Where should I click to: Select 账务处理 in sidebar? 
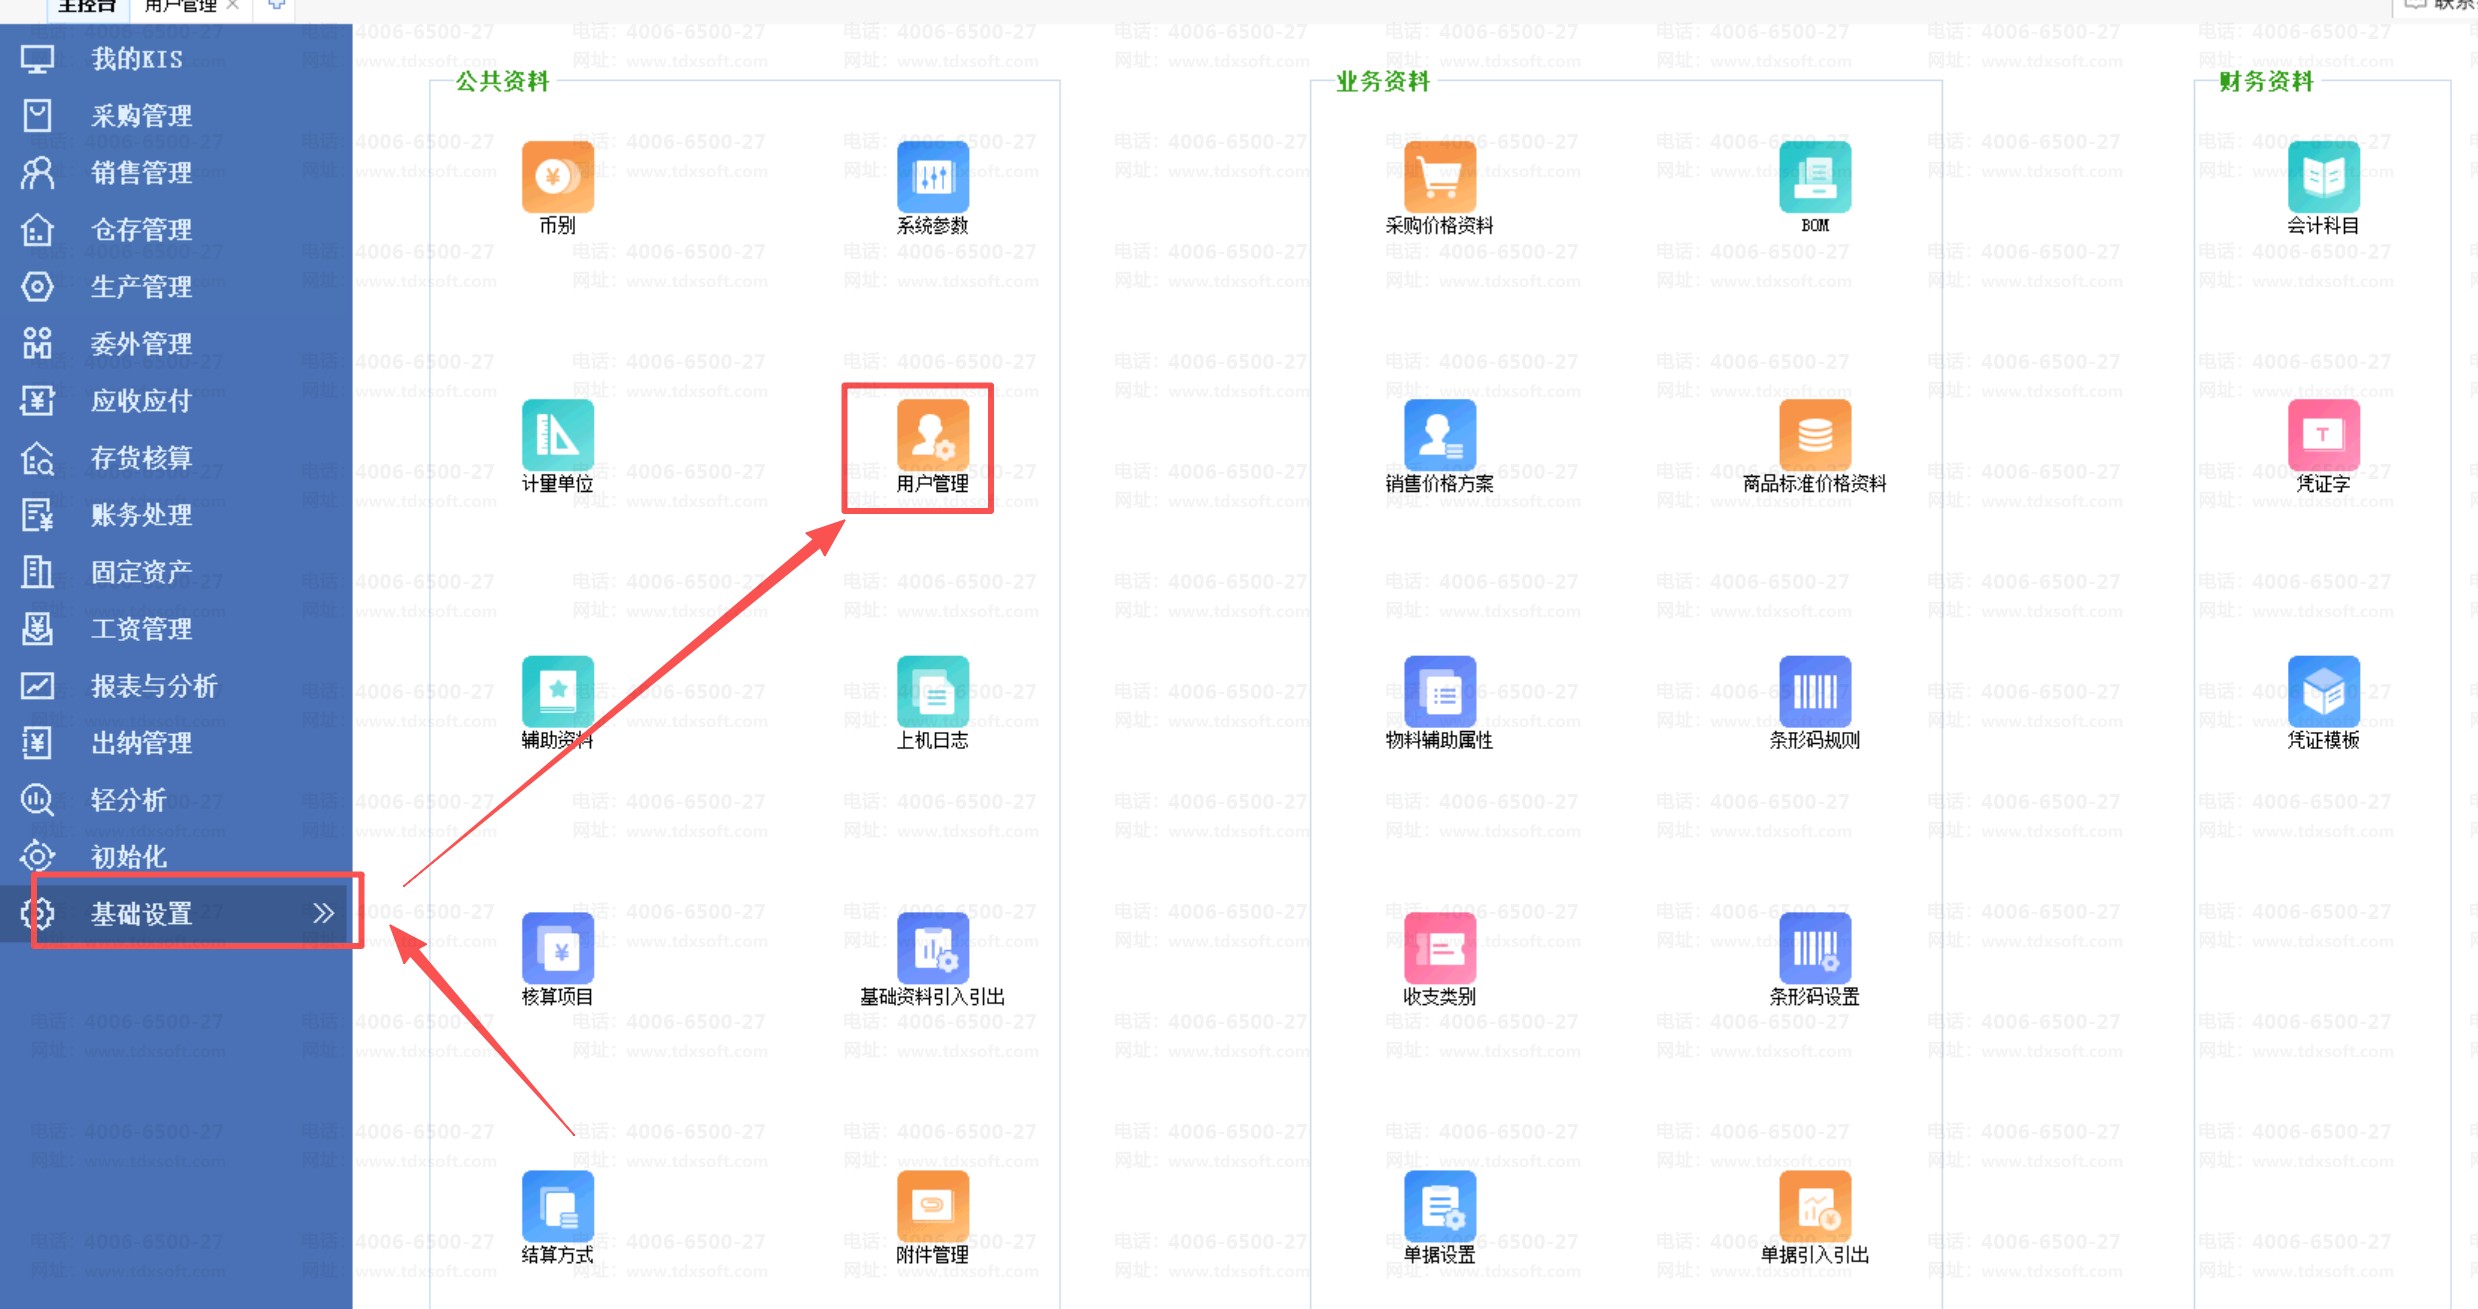[x=176, y=515]
